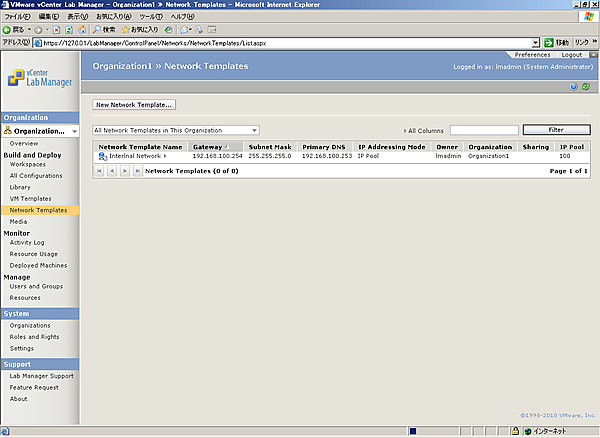Screen dimensions: 600x438
Task: Open Users and Groups in sidebar
Action: (36, 287)
